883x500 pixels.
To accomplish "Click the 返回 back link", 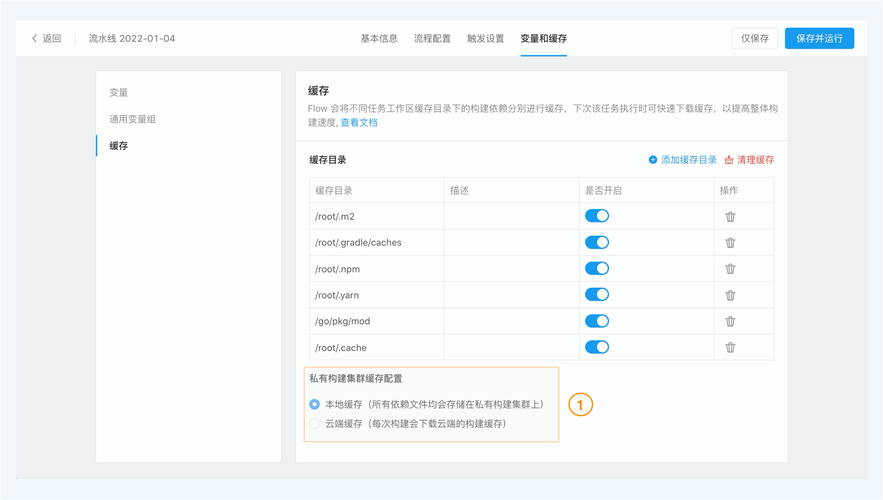I will (52, 38).
